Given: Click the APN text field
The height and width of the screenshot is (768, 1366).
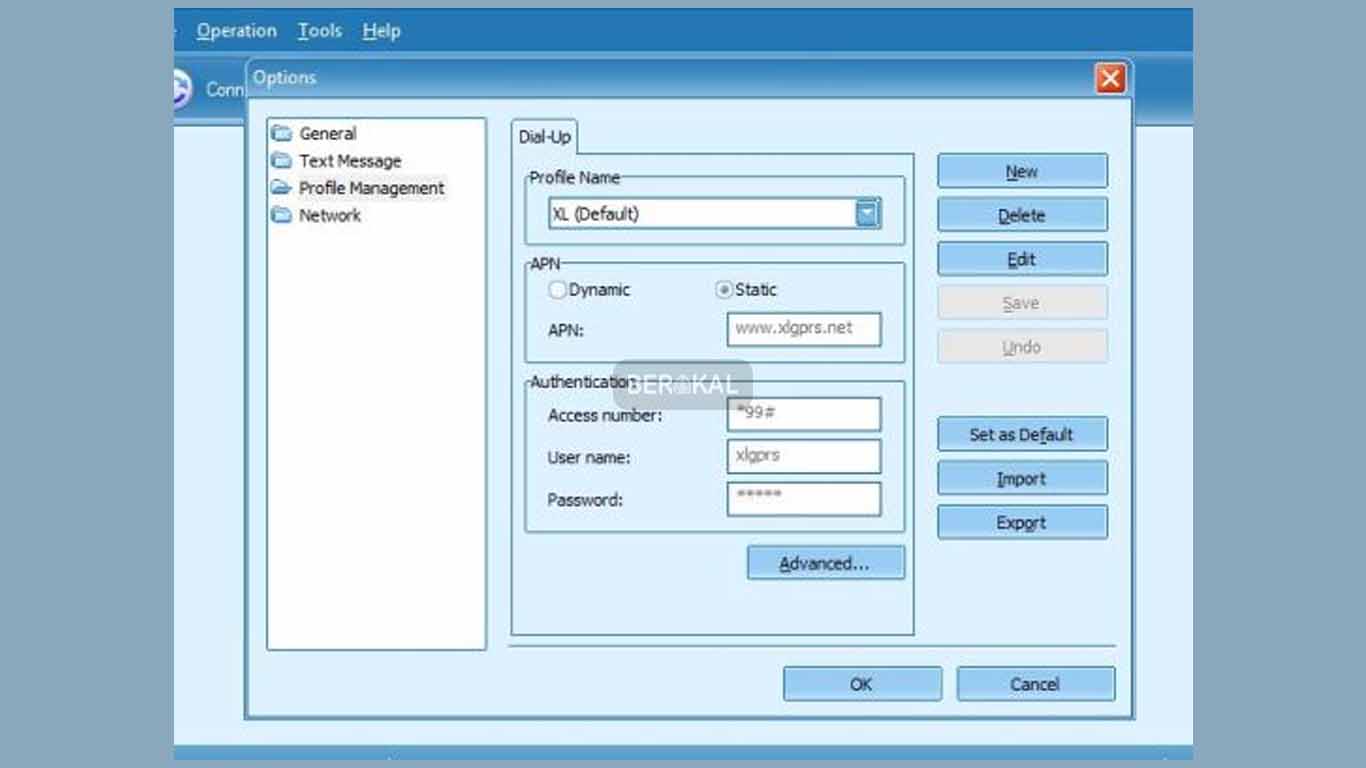Looking at the screenshot, I should tap(803, 328).
